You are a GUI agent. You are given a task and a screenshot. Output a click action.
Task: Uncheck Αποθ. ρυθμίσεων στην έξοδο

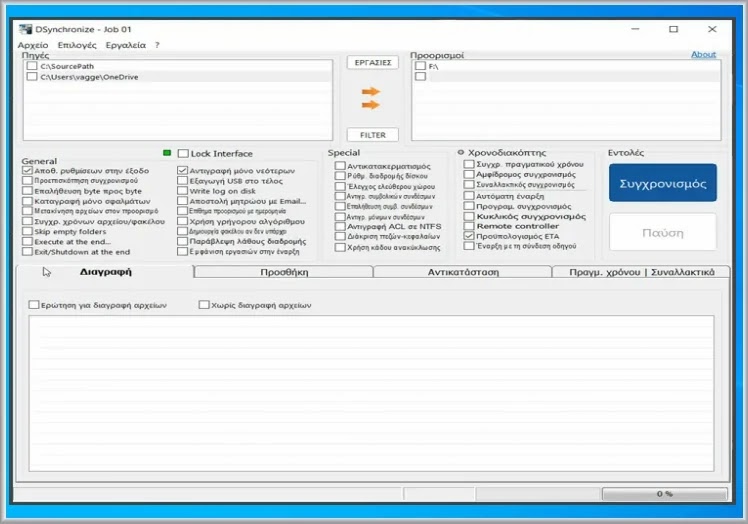(27, 170)
